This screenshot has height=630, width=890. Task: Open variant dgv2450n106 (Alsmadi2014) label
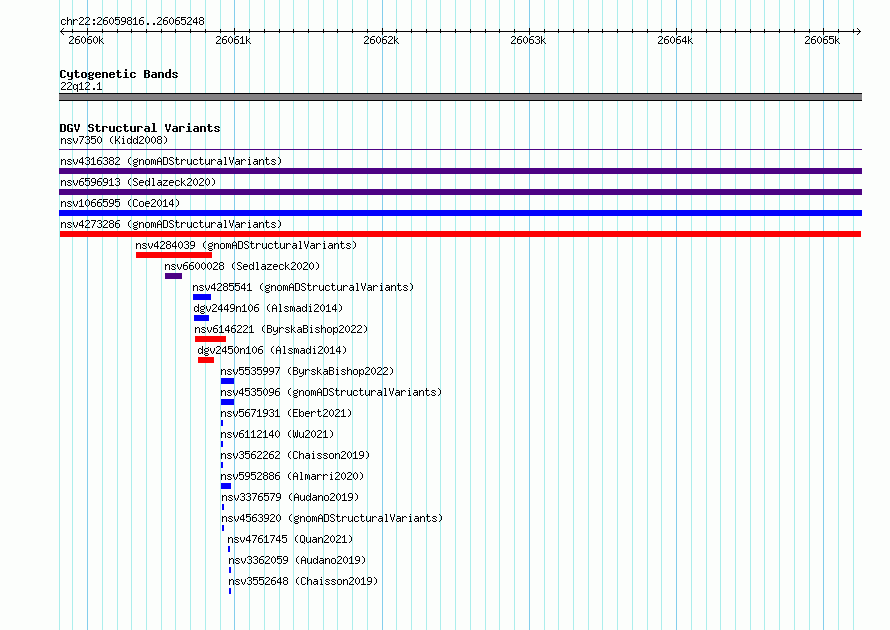(x=272, y=350)
